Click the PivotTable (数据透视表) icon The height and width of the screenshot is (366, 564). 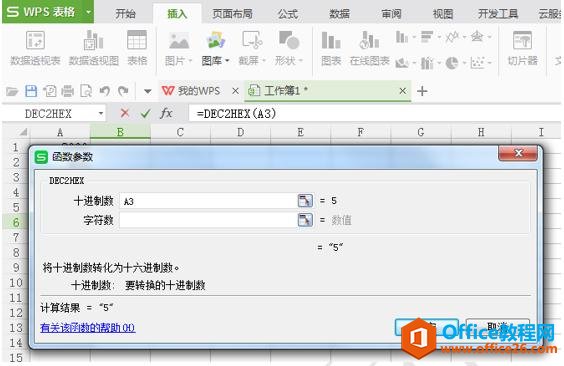click(x=35, y=40)
